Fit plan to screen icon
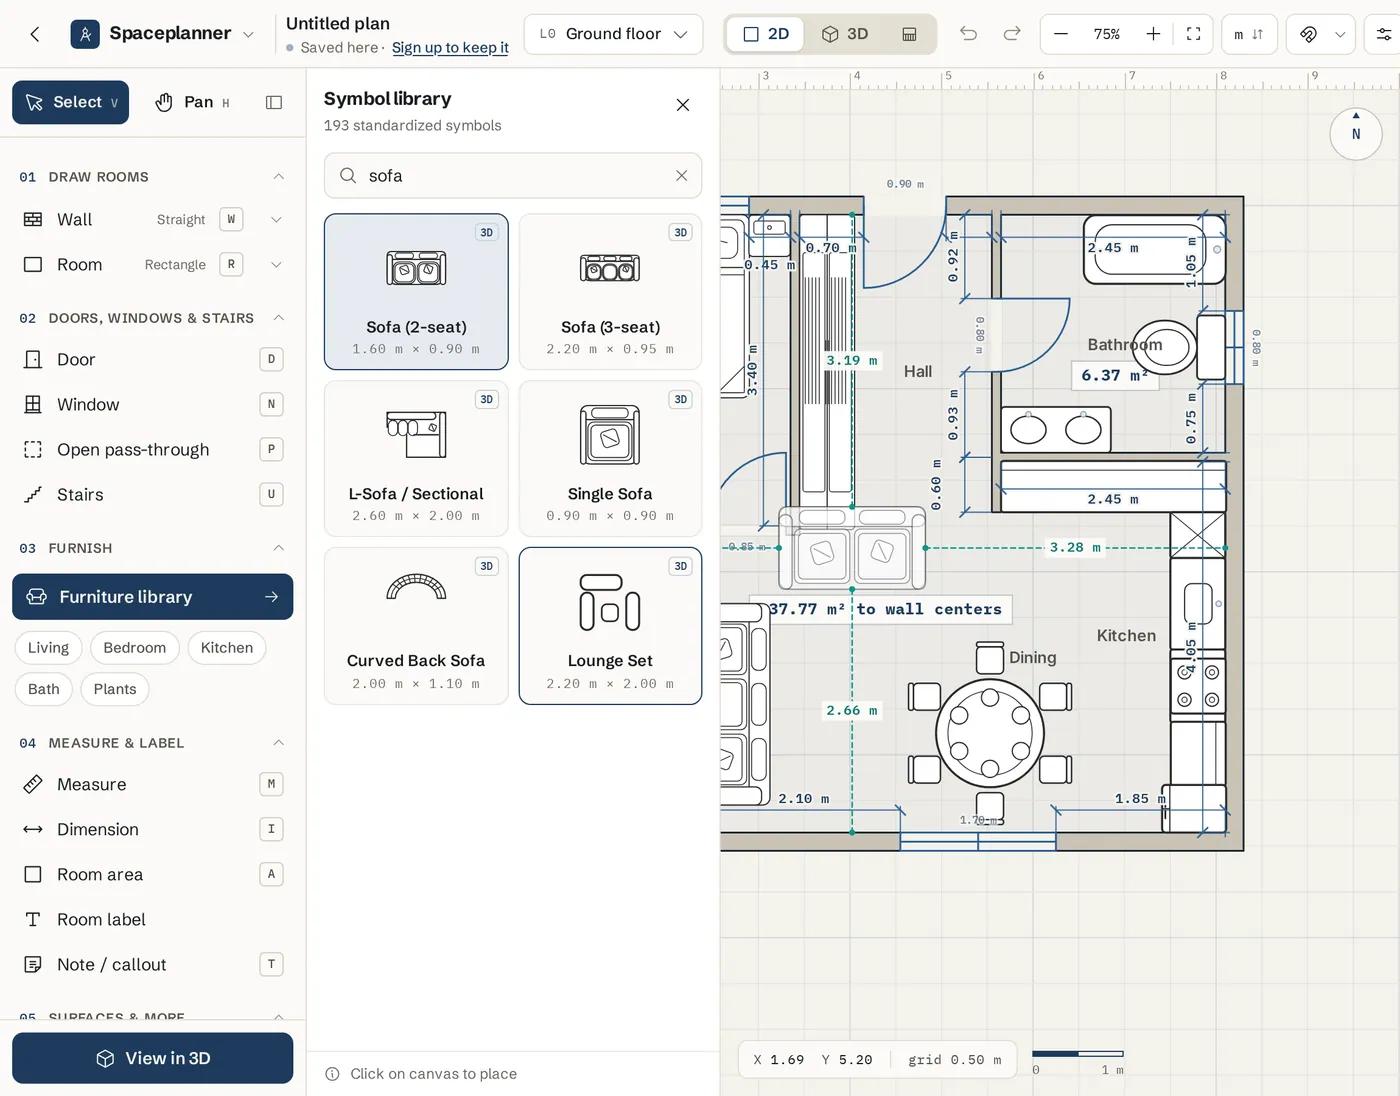Image resolution: width=1400 pixels, height=1096 pixels. coord(1193,34)
